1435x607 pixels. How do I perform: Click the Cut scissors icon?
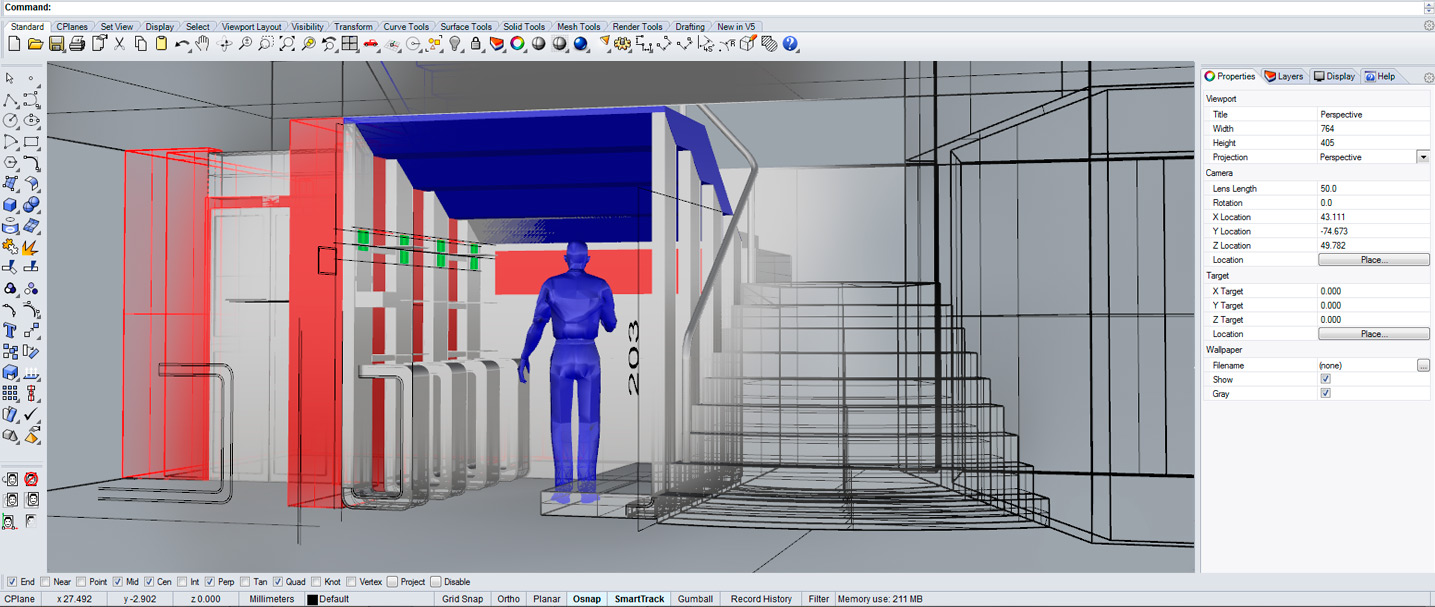click(x=120, y=44)
